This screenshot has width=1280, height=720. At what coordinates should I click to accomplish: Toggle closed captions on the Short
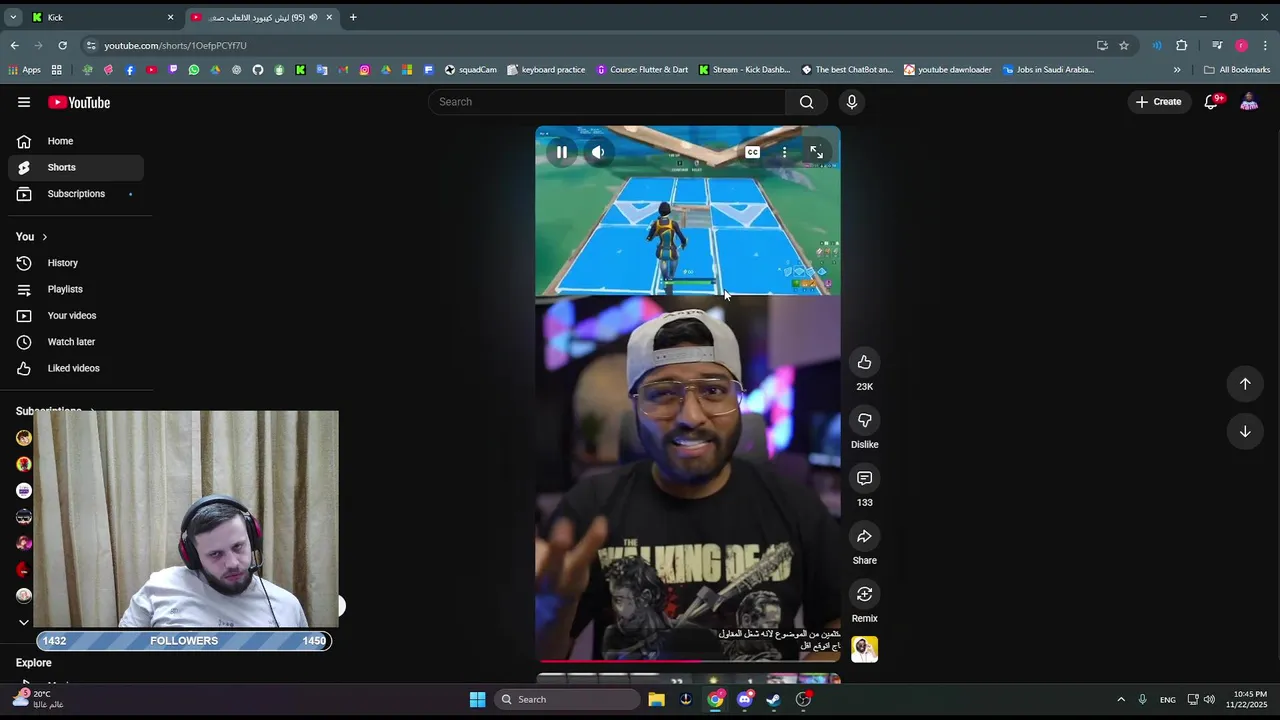[x=752, y=152]
